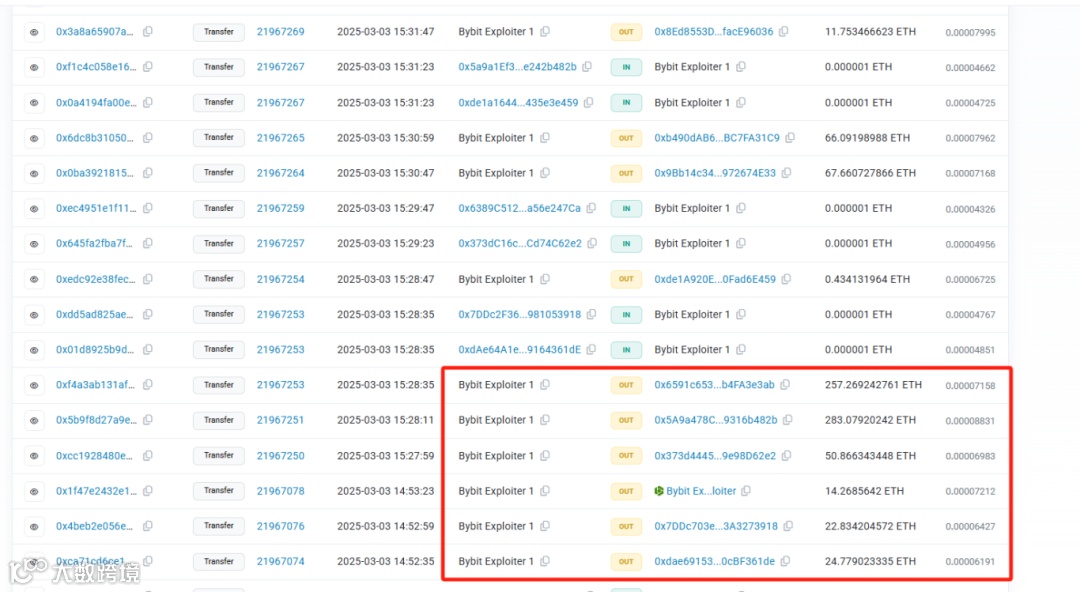
Task: Open preview eye icon for transaction 0x3a8a65907a
Action: (34, 32)
